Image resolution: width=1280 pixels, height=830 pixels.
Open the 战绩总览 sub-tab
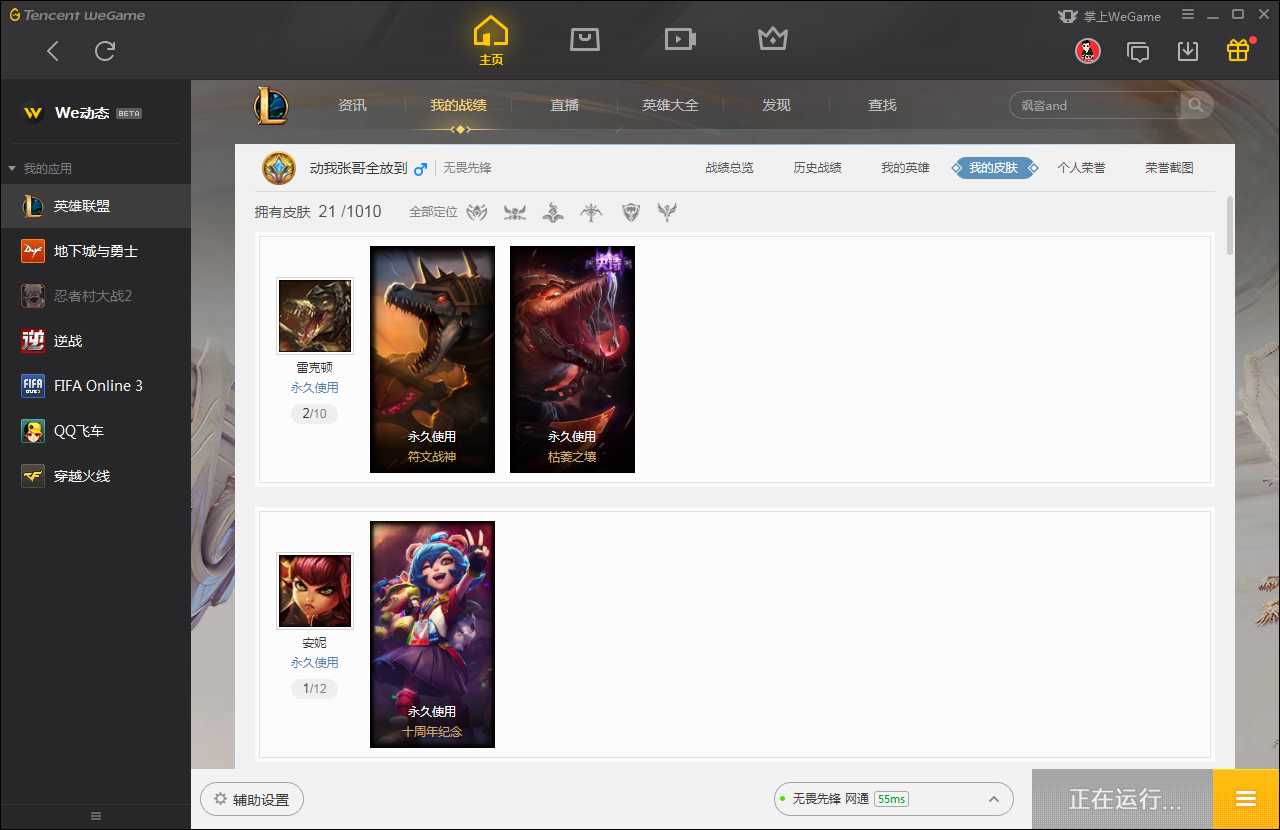click(x=730, y=168)
